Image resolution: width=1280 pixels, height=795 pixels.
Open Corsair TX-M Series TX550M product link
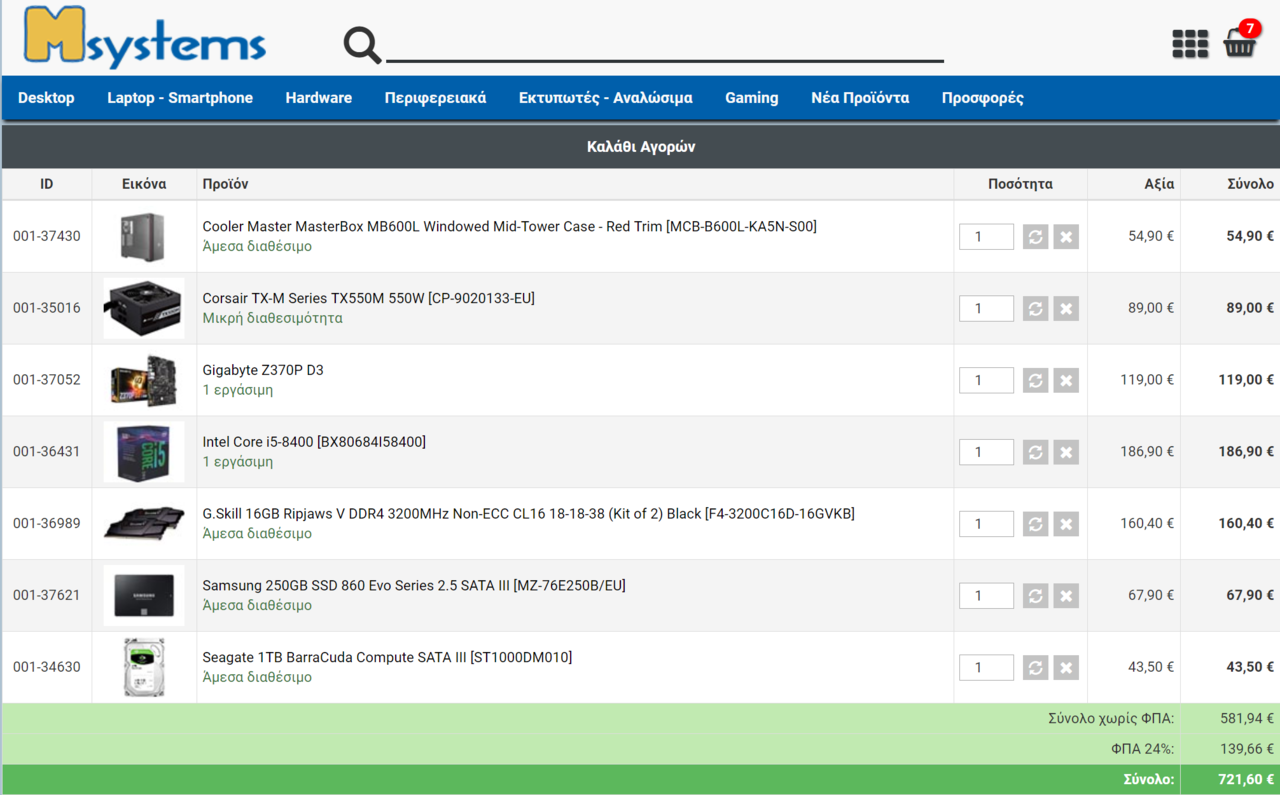(368, 298)
